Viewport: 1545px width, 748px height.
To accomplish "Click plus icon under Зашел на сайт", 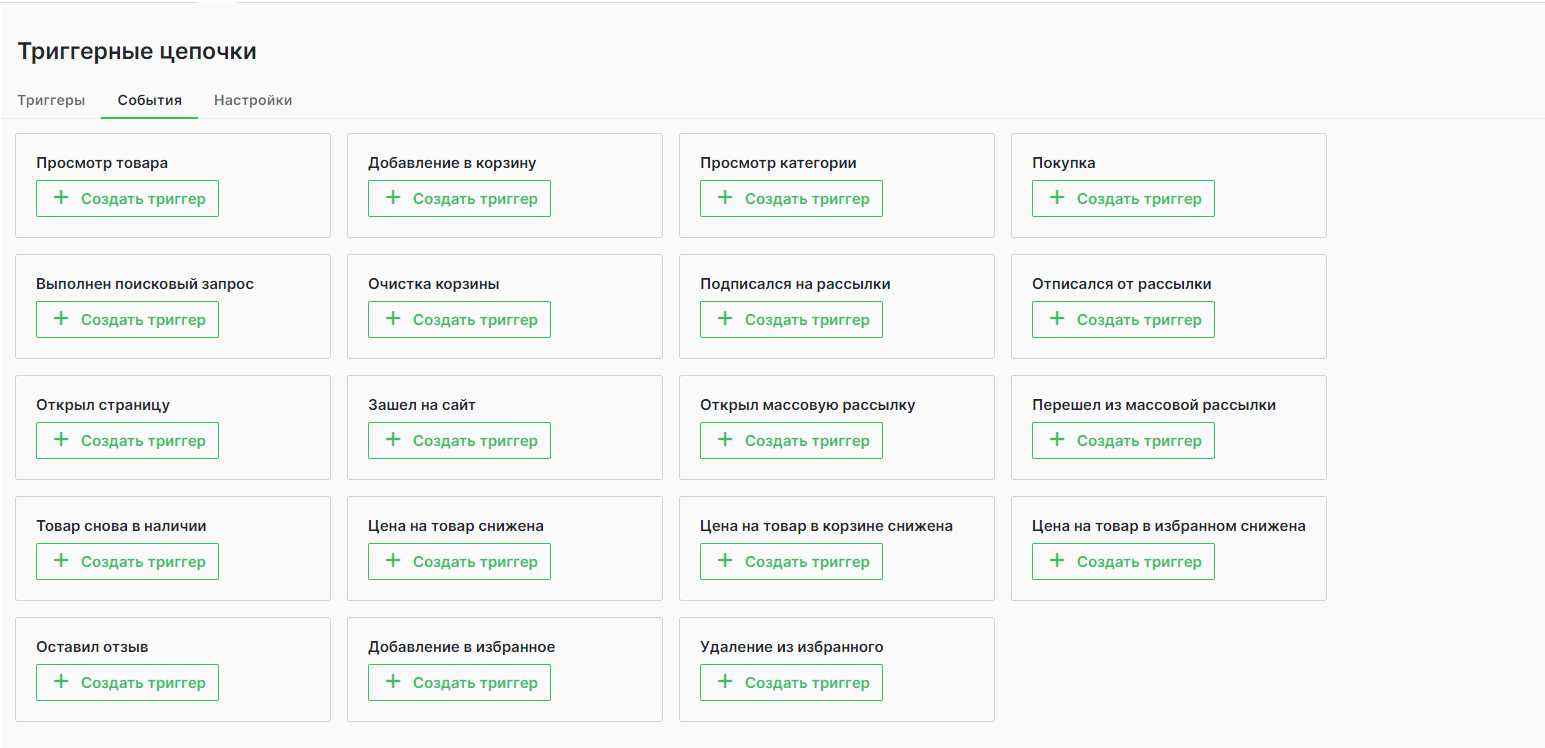I will pyautogui.click(x=393, y=440).
